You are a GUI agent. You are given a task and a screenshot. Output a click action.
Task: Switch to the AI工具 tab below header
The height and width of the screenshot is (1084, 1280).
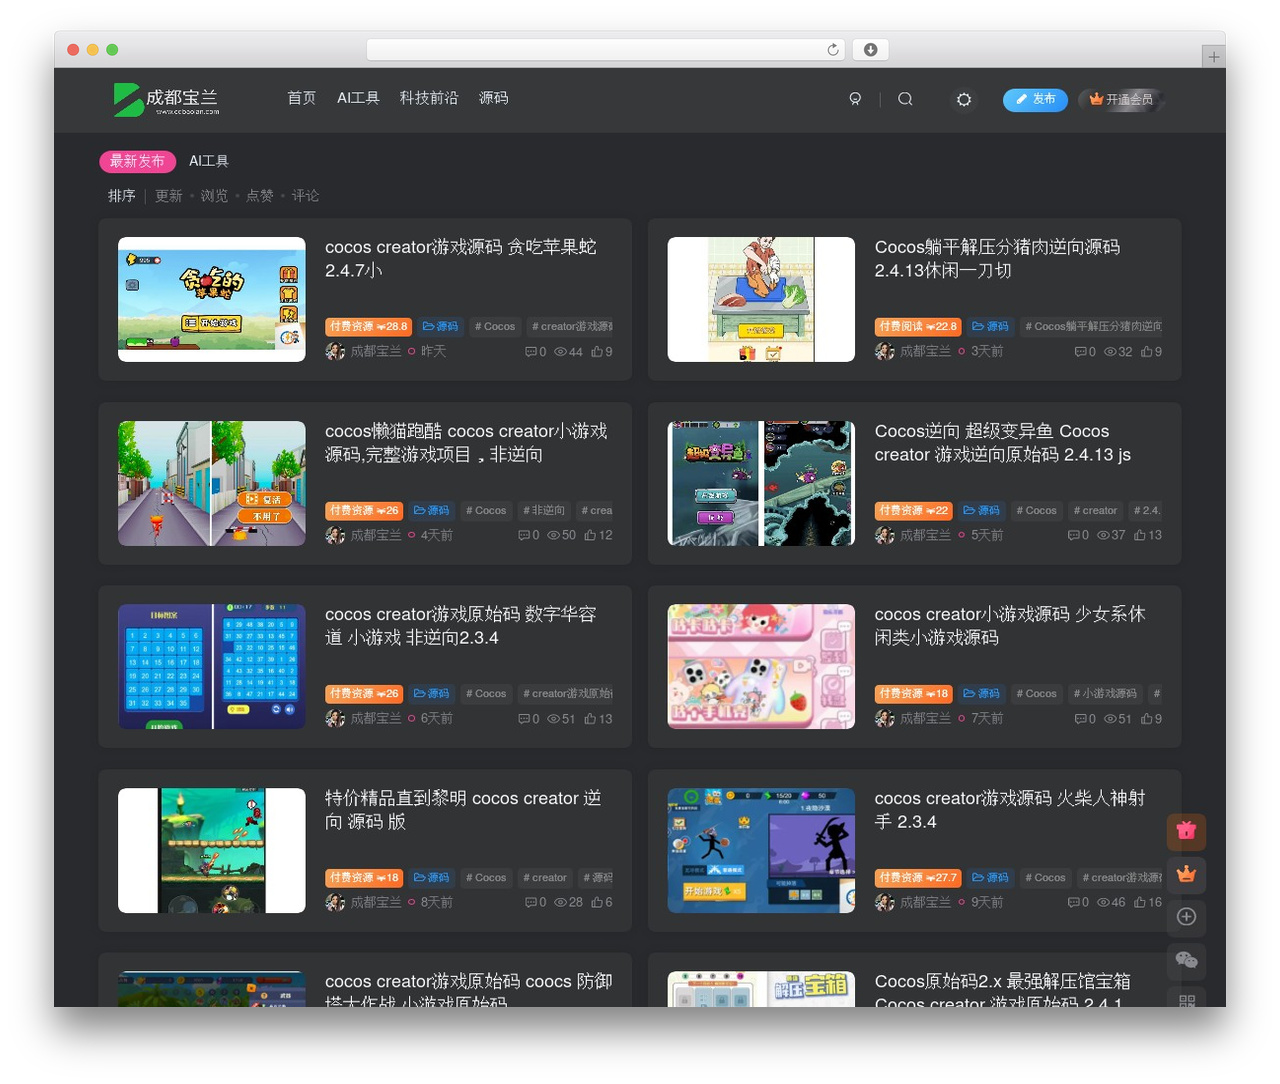(209, 161)
